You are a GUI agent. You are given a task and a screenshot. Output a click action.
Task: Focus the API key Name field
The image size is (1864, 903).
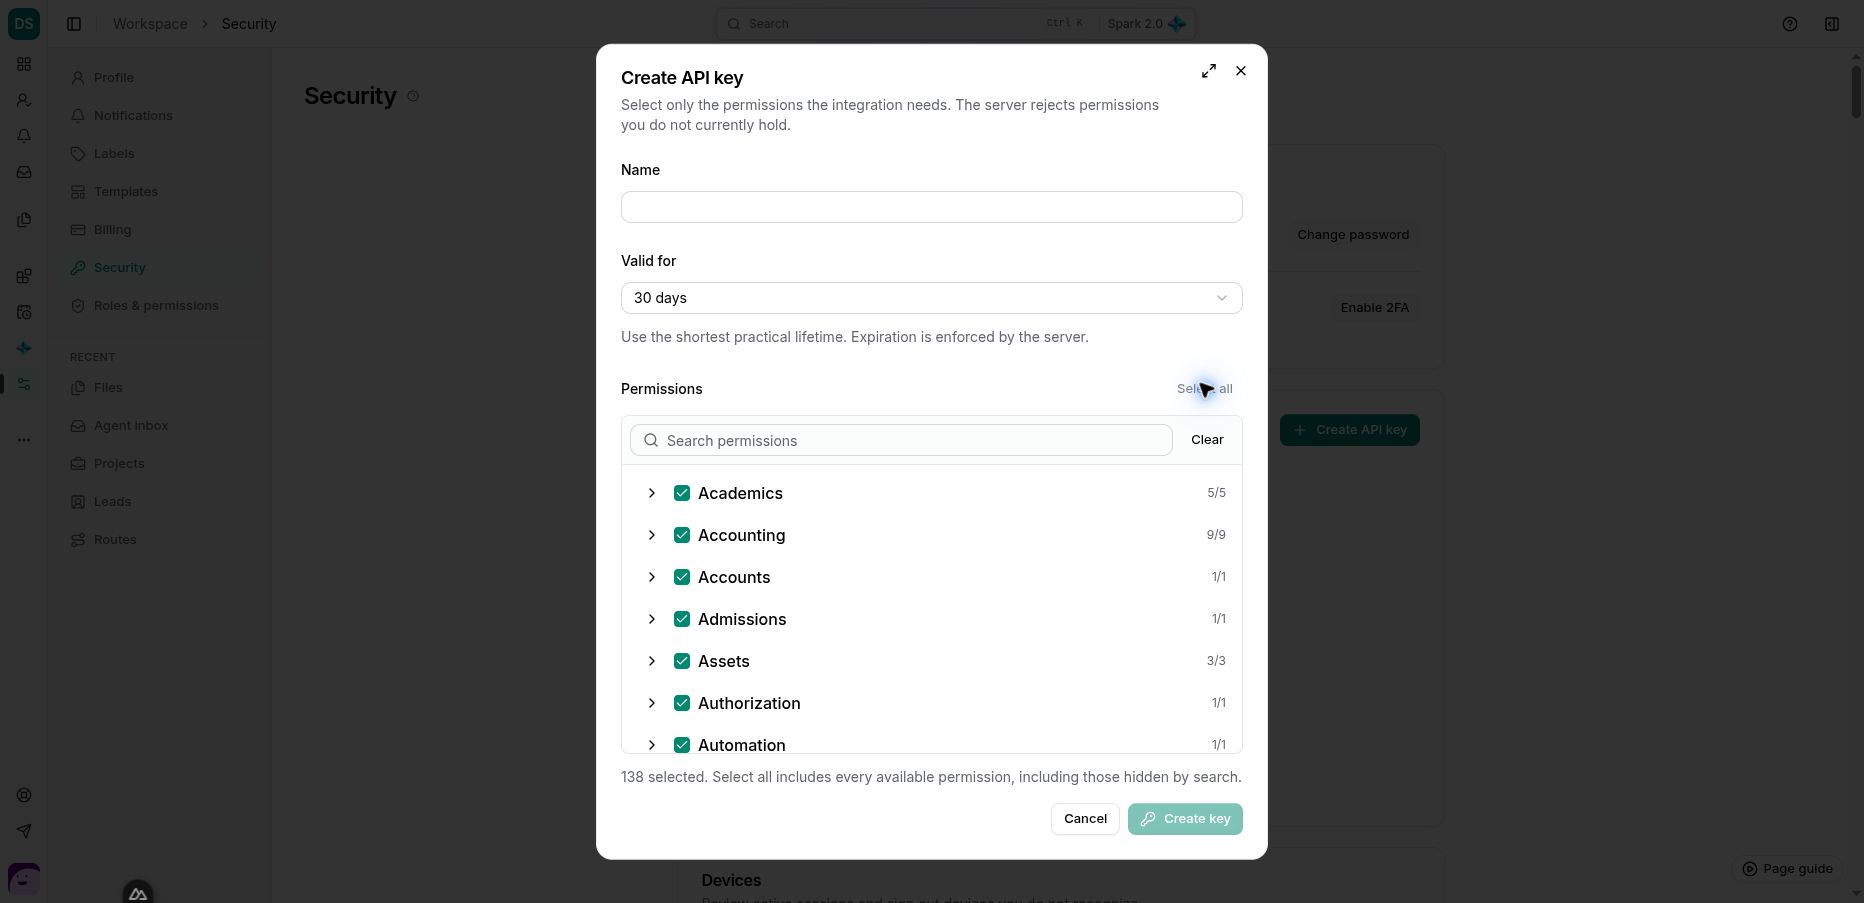coord(932,207)
